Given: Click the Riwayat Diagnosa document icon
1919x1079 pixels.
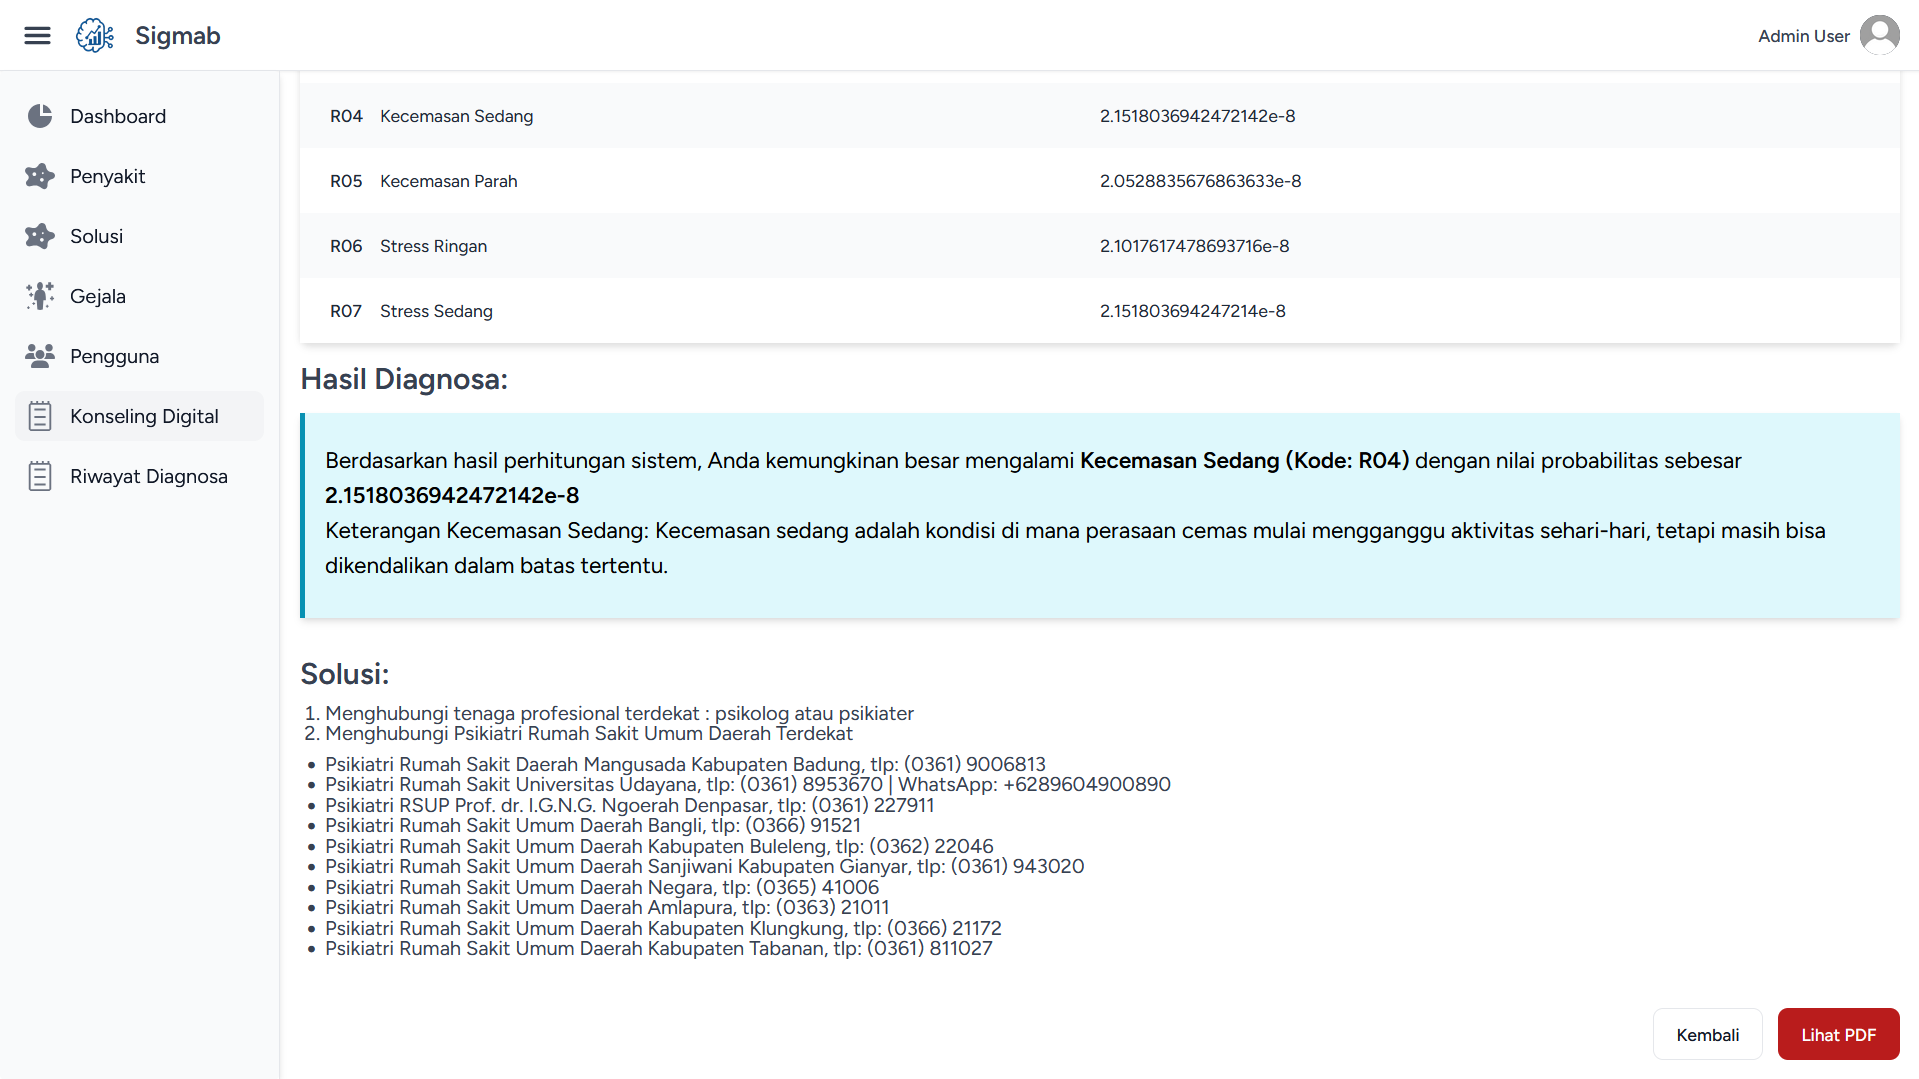Looking at the screenshot, I should point(40,476).
